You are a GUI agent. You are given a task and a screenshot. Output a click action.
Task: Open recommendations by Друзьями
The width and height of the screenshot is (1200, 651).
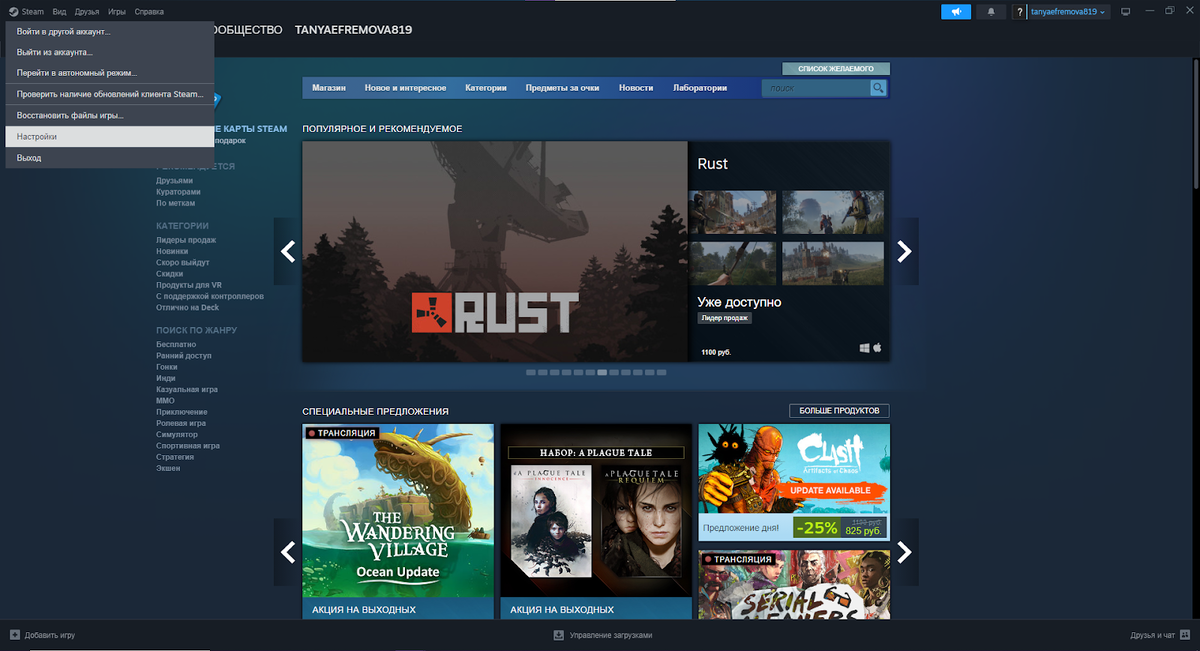pos(174,181)
